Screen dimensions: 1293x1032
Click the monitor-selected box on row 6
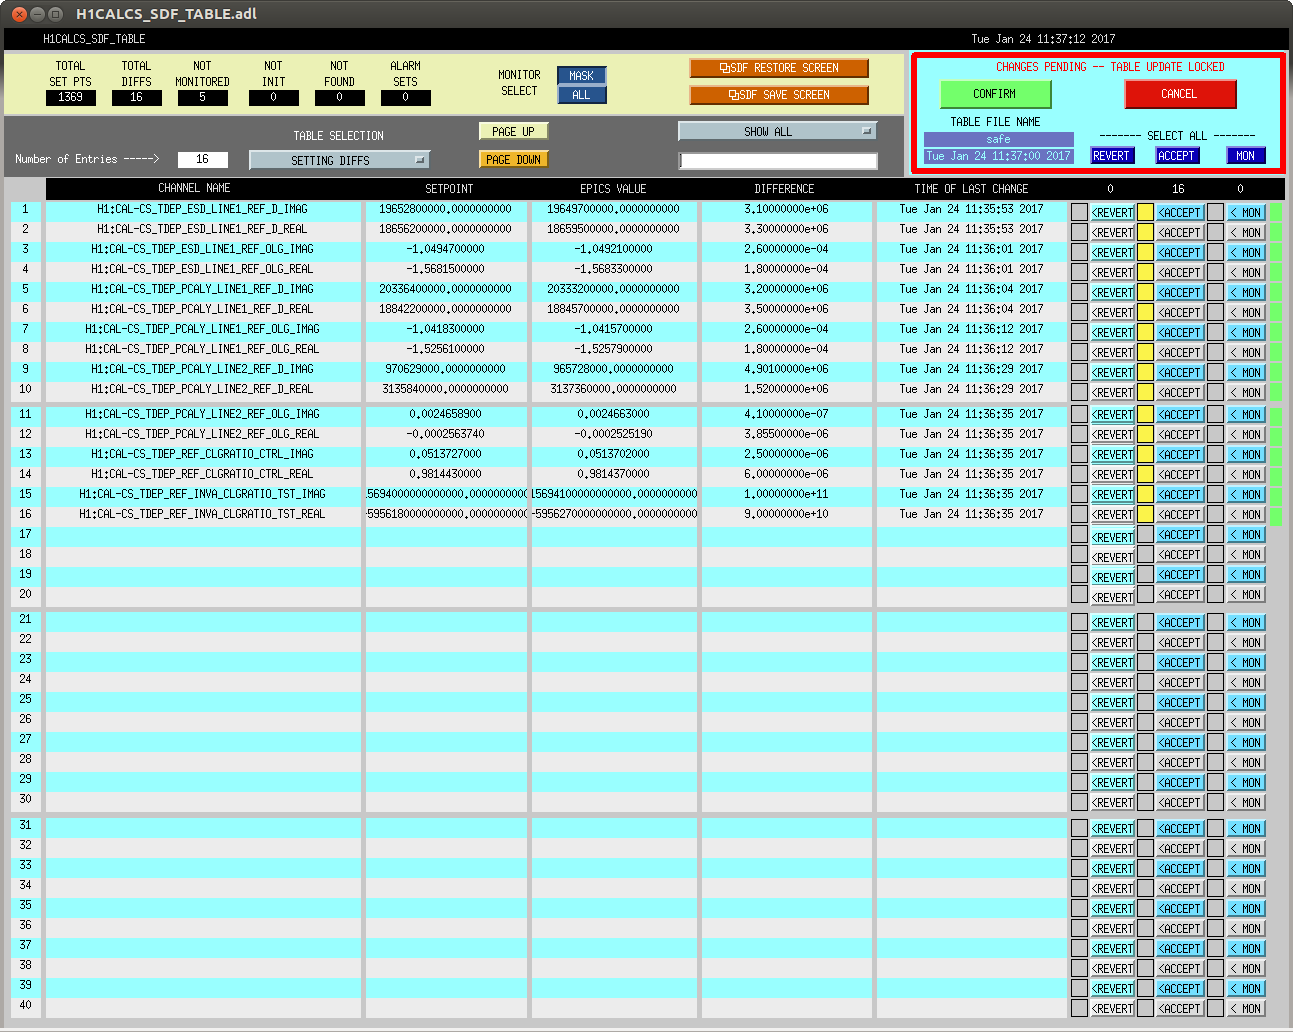pyautogui.click(x=1215, y=312)
